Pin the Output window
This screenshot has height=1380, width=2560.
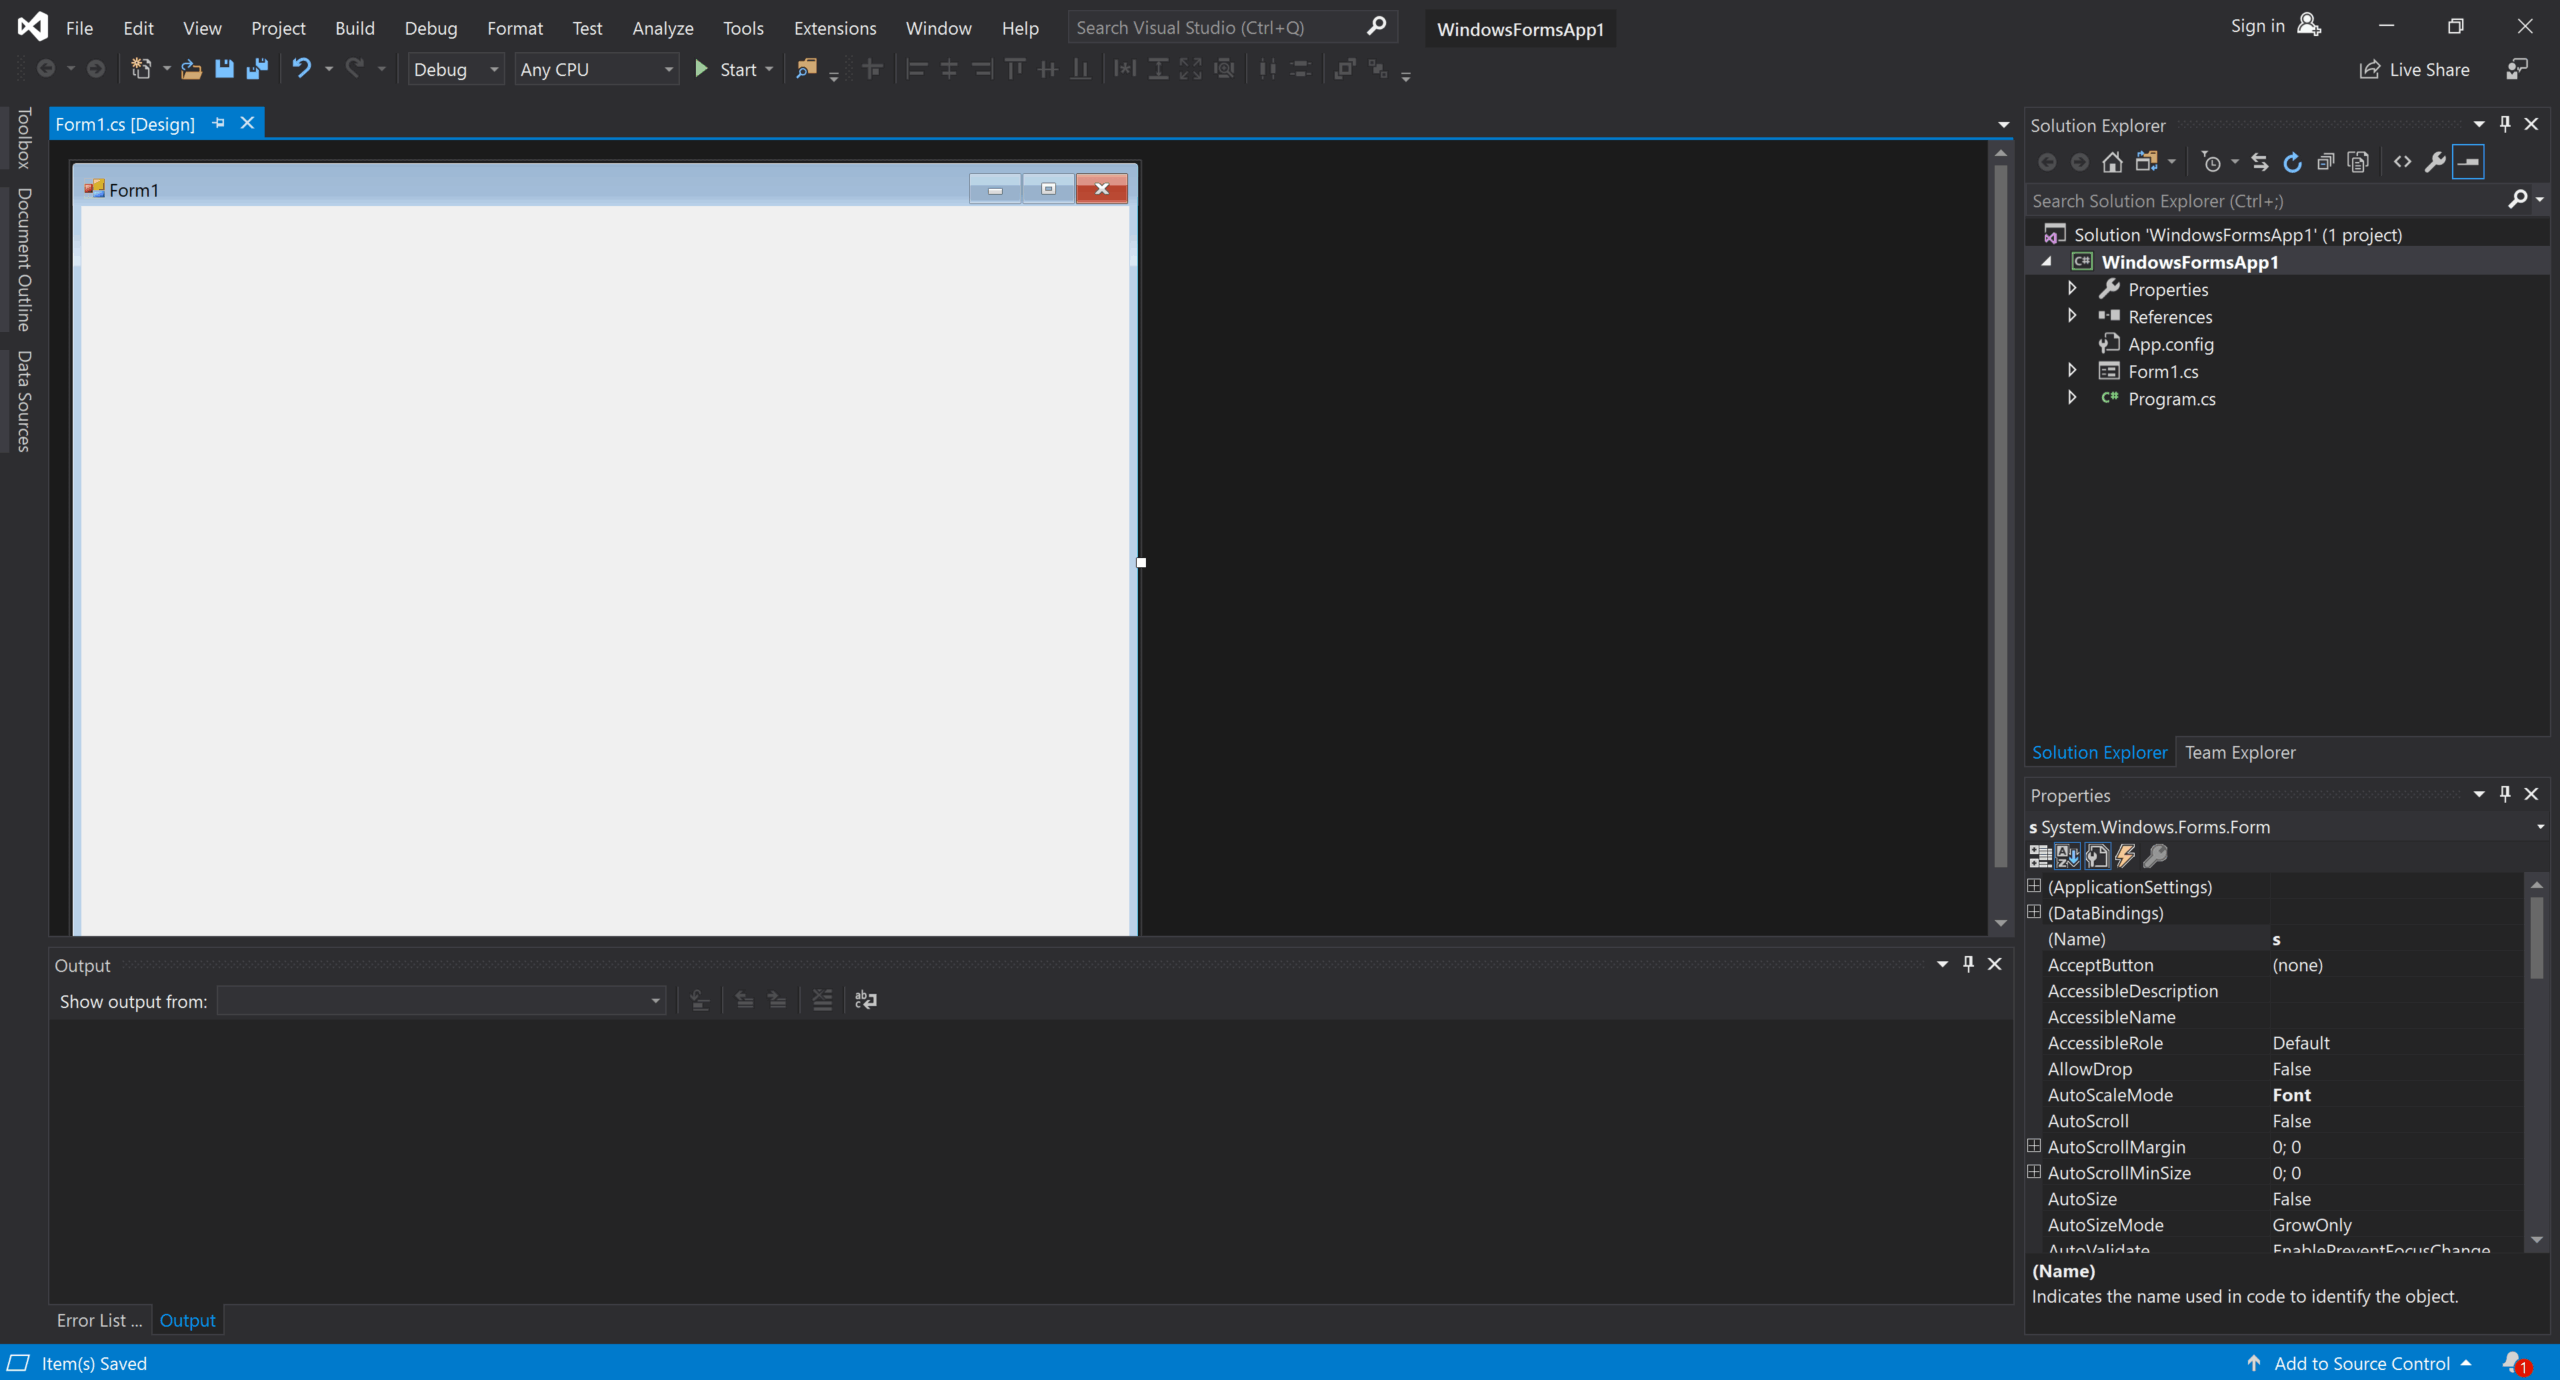(x=1967, y=964)
